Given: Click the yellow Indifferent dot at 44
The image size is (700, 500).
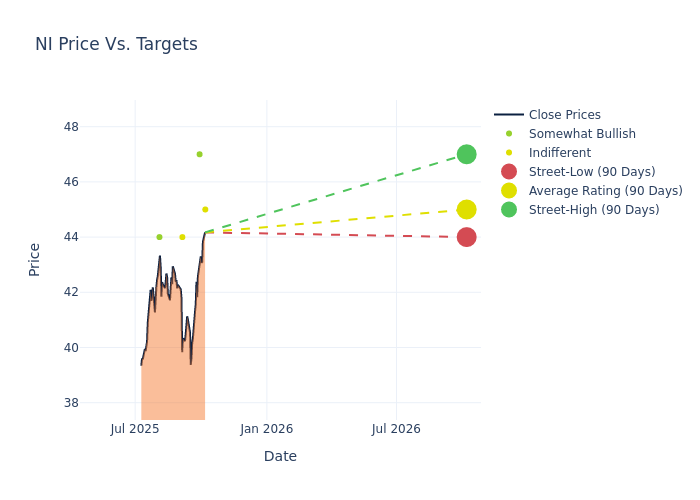Looking at the screenshot, I should (182, 237).
